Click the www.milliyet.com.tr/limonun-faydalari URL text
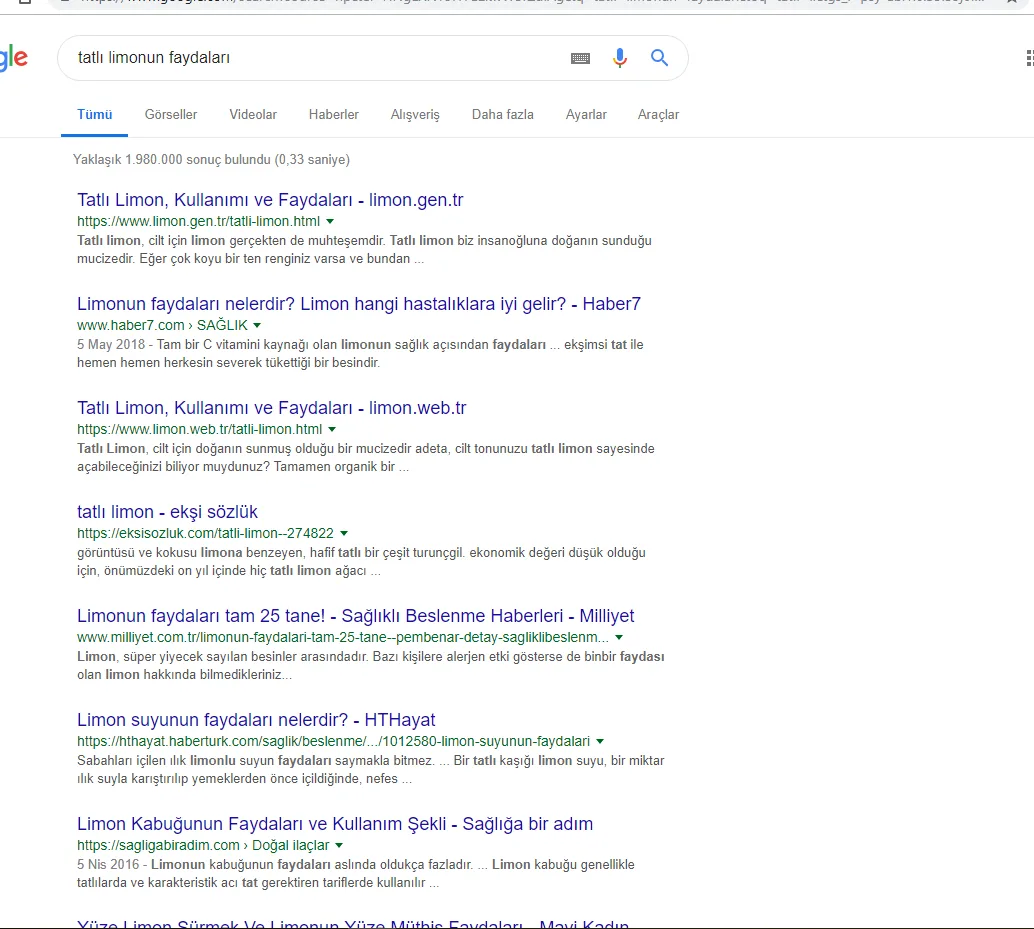1034x929 pixels. click(343, 638)
